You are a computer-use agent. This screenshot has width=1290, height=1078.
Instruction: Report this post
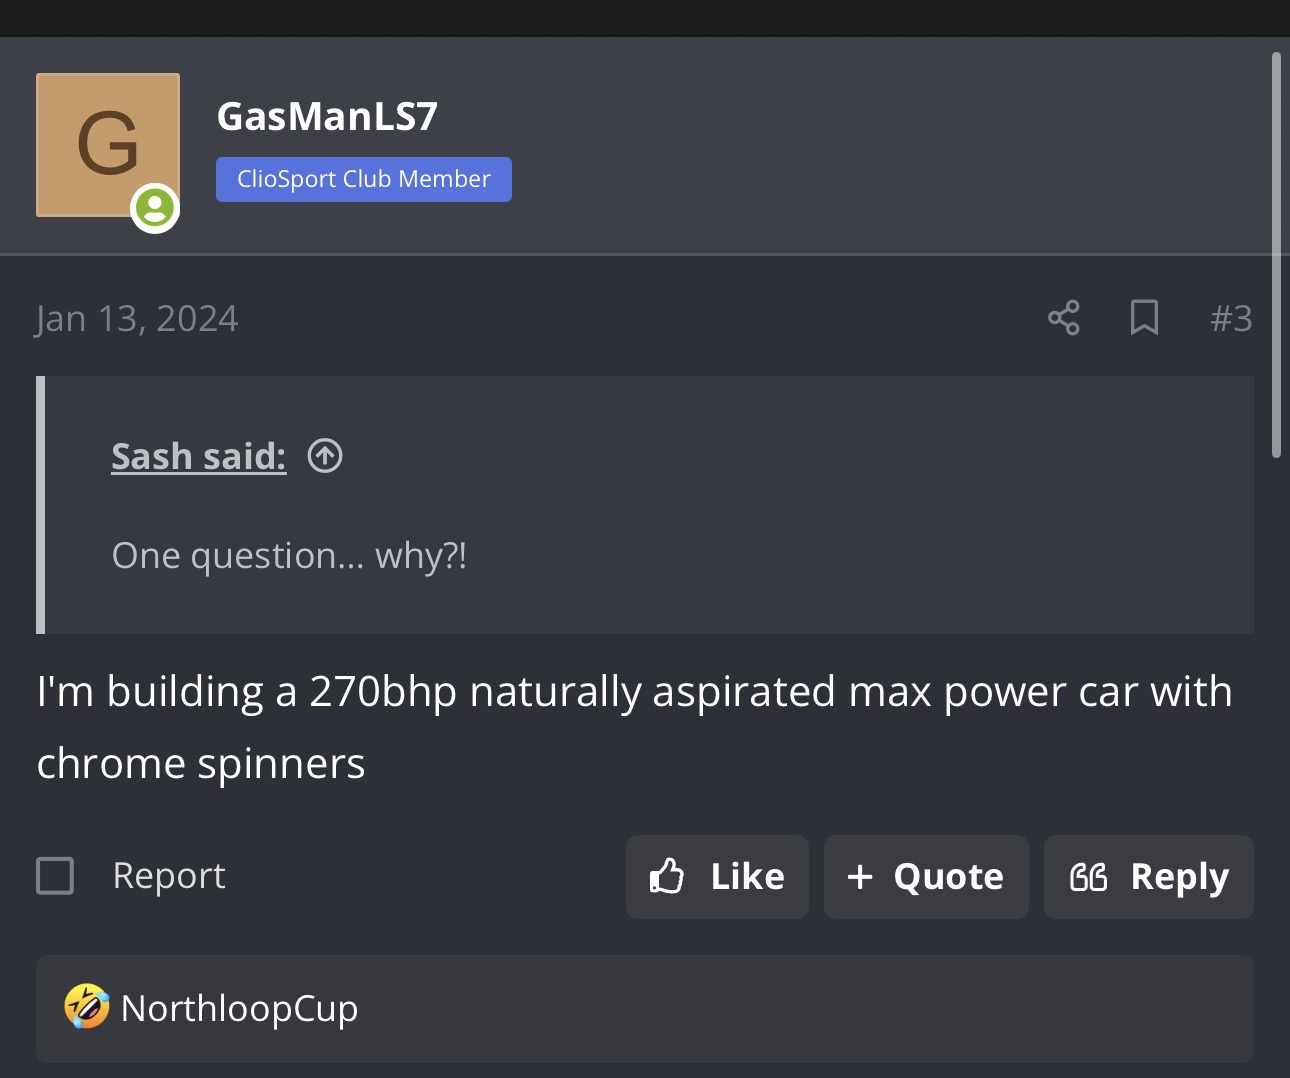(169, 876)
